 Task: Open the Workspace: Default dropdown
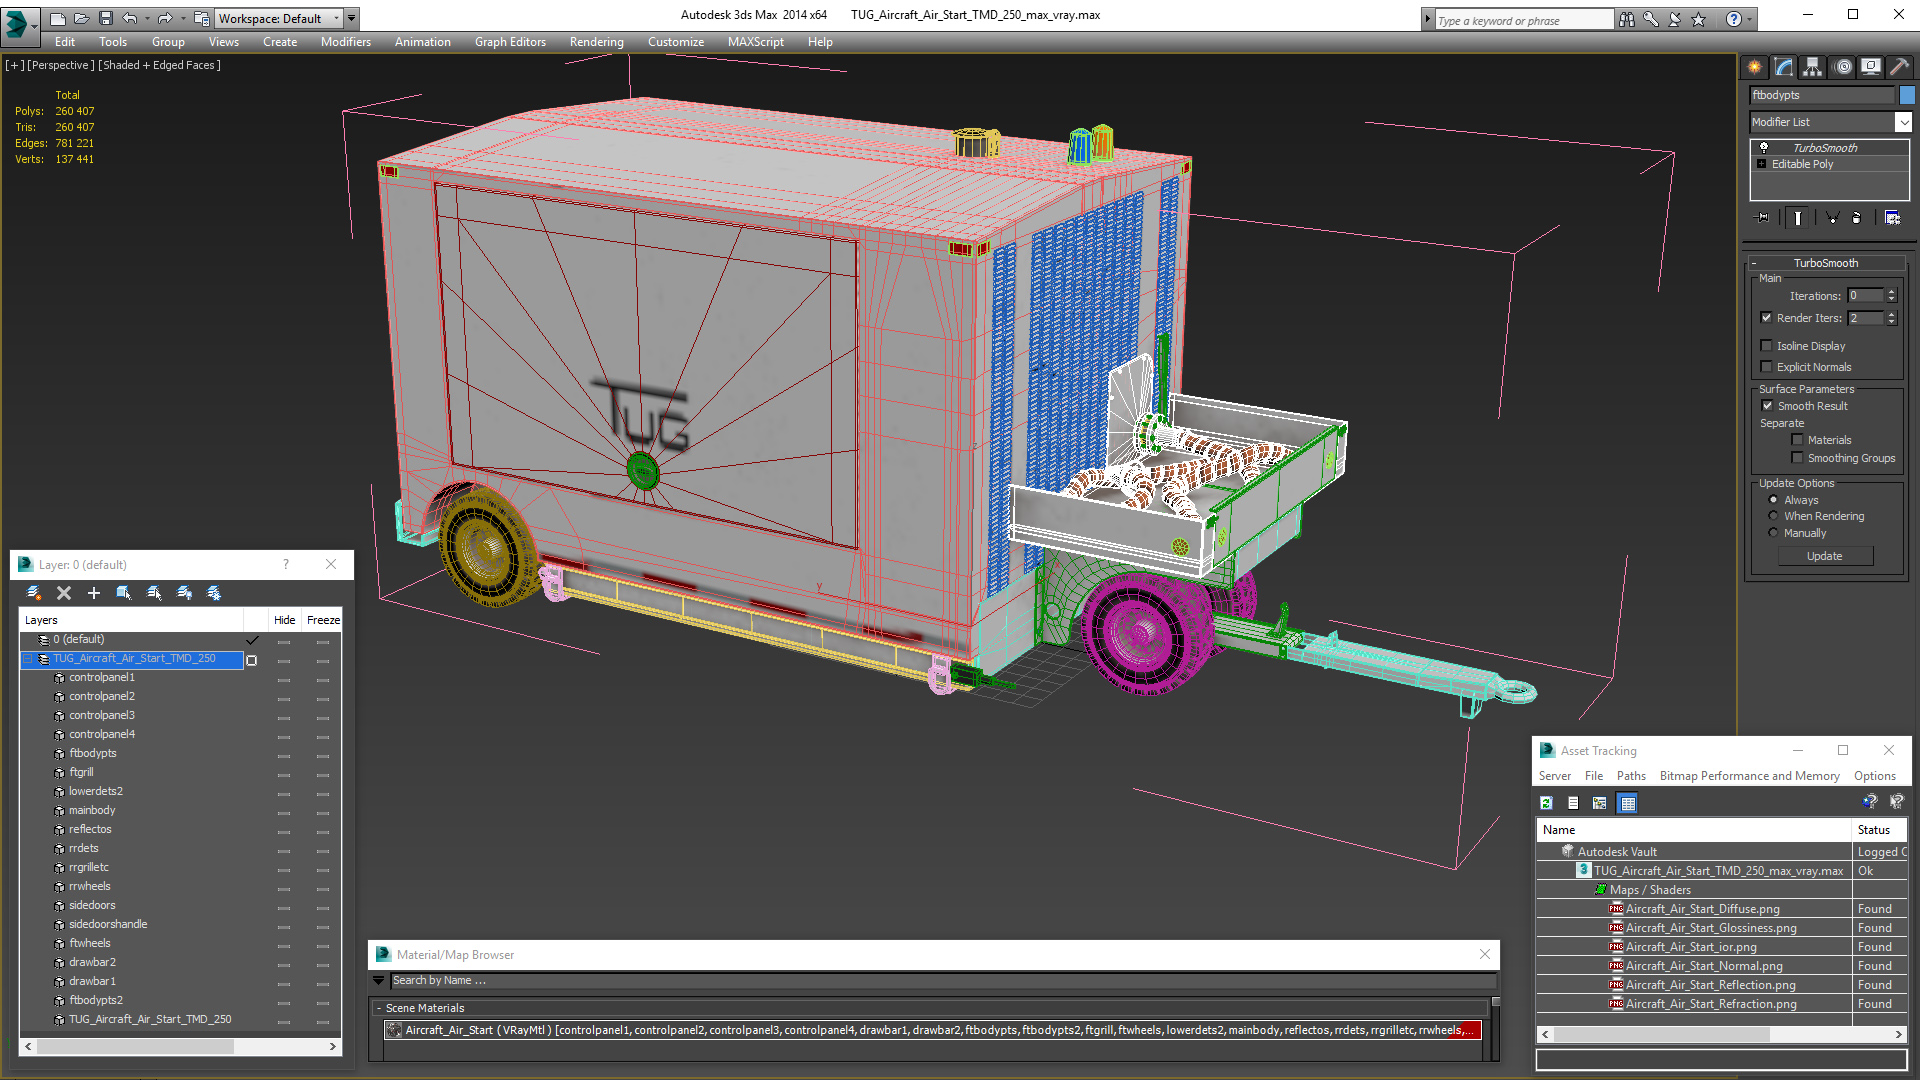(x=280, y=19)
